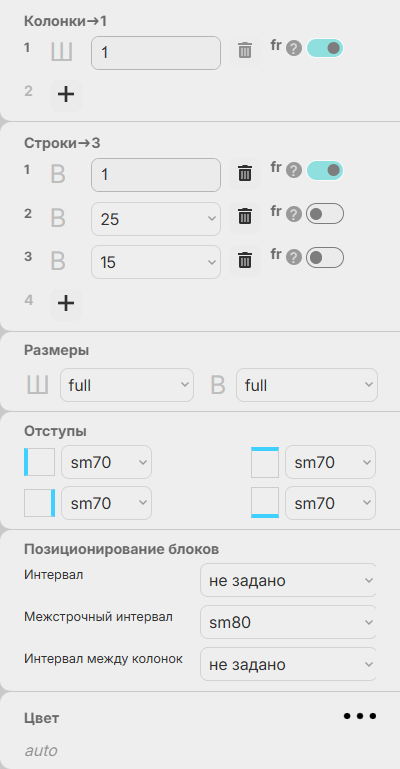Open the Интервал между колонок dropdown

[288, 664]
